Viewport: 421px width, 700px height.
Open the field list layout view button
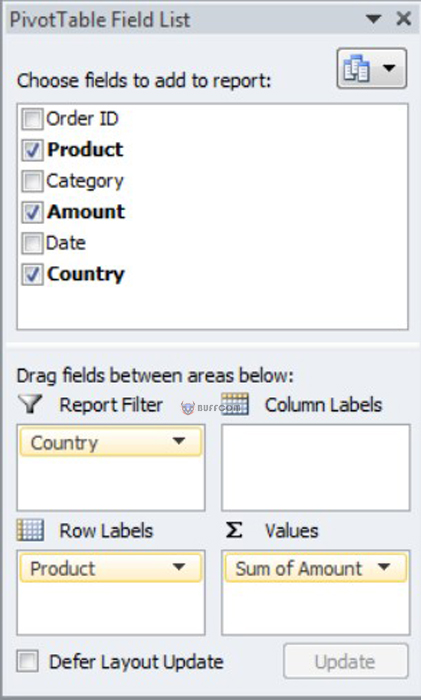(371, 68)
